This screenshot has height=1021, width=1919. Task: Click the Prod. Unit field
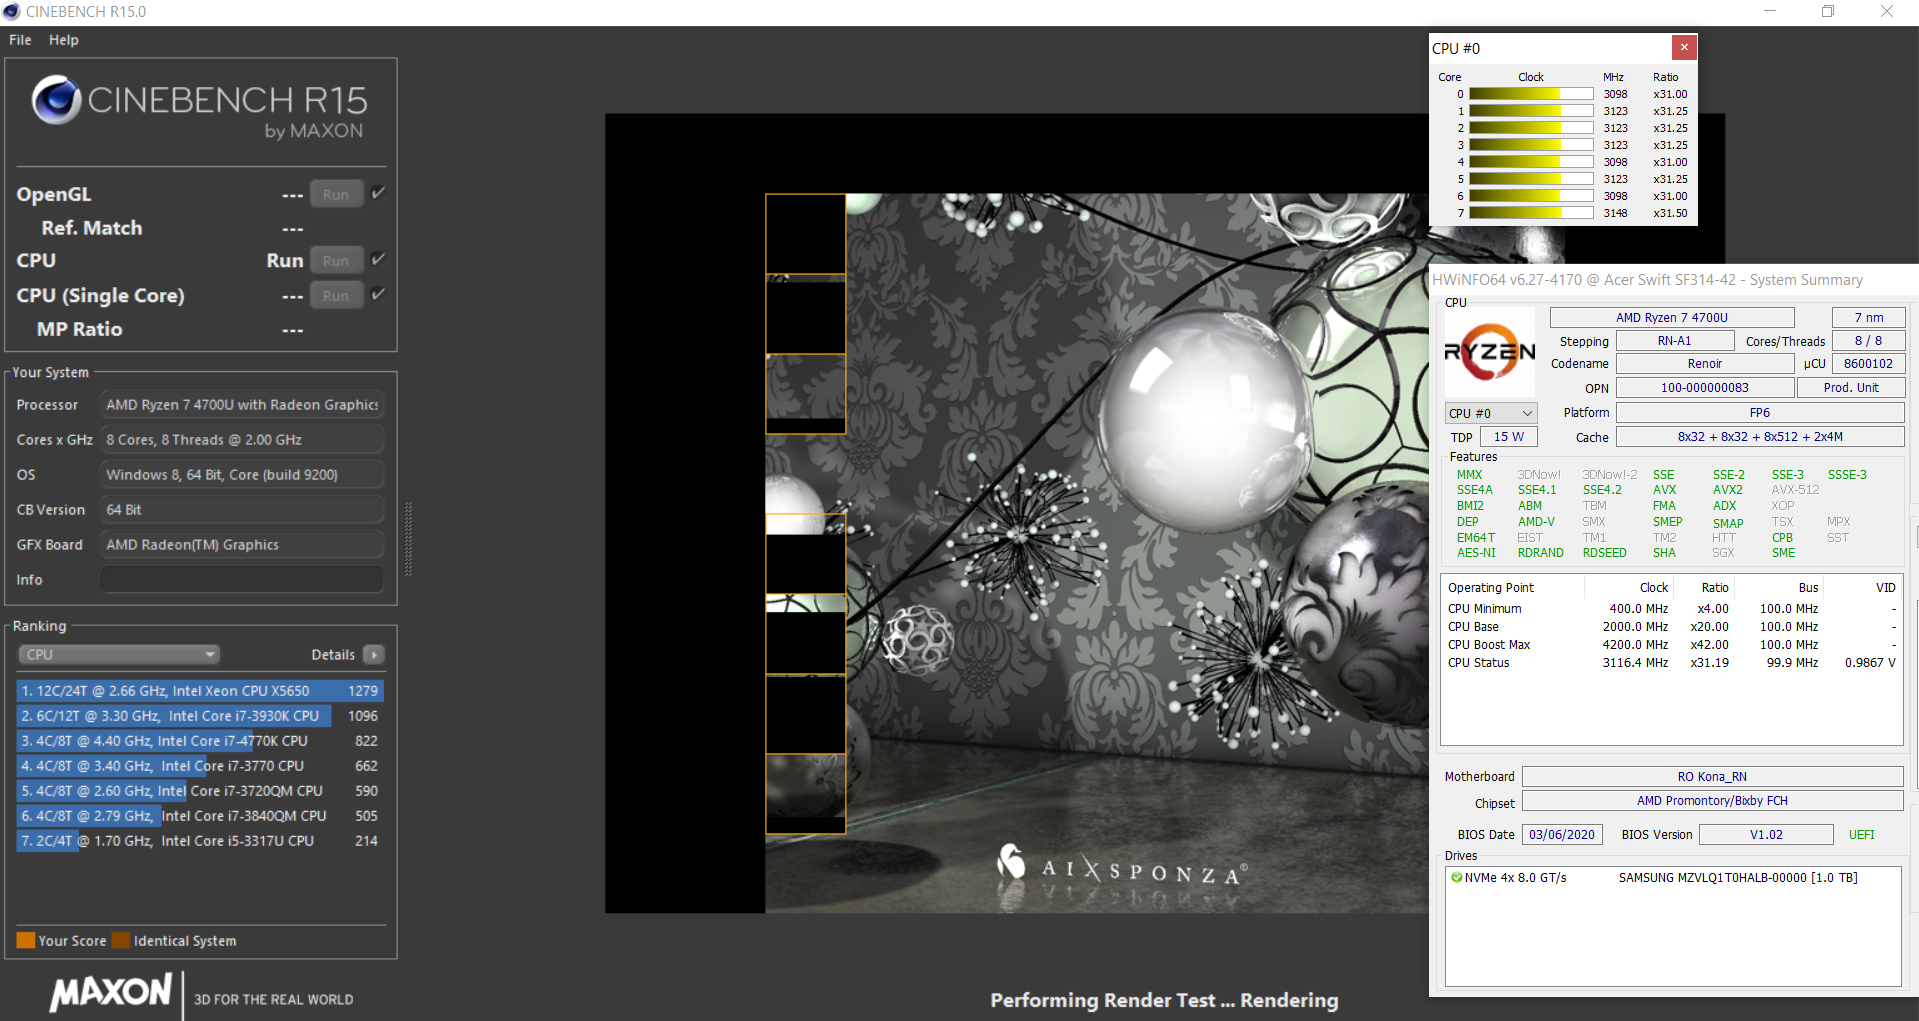pos(1851,388)
